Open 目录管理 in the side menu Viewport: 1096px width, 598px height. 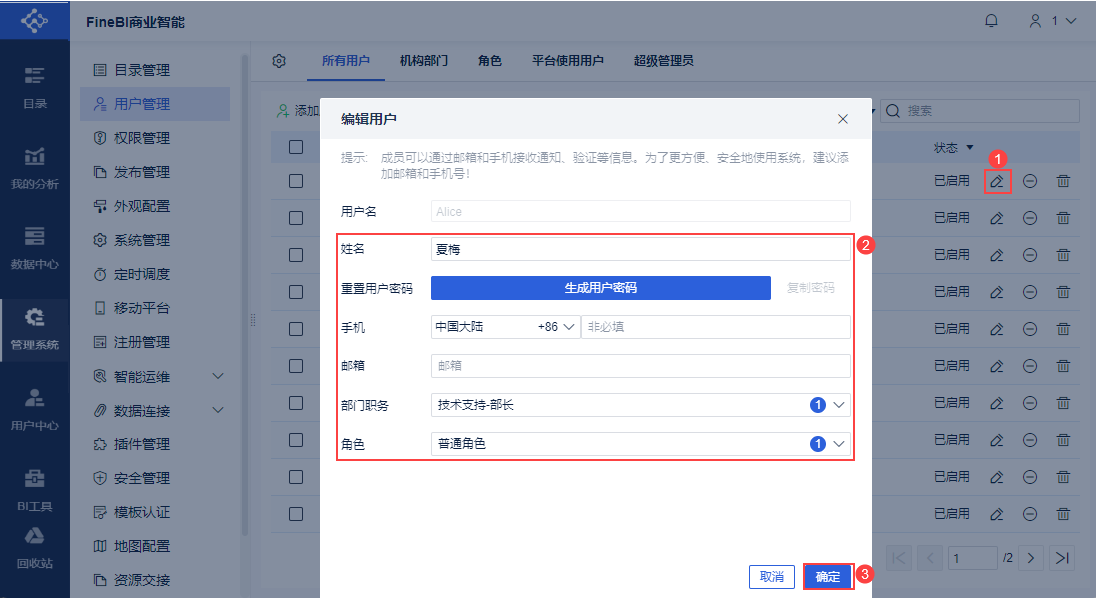pyautogui.click(x=154, y=70)
